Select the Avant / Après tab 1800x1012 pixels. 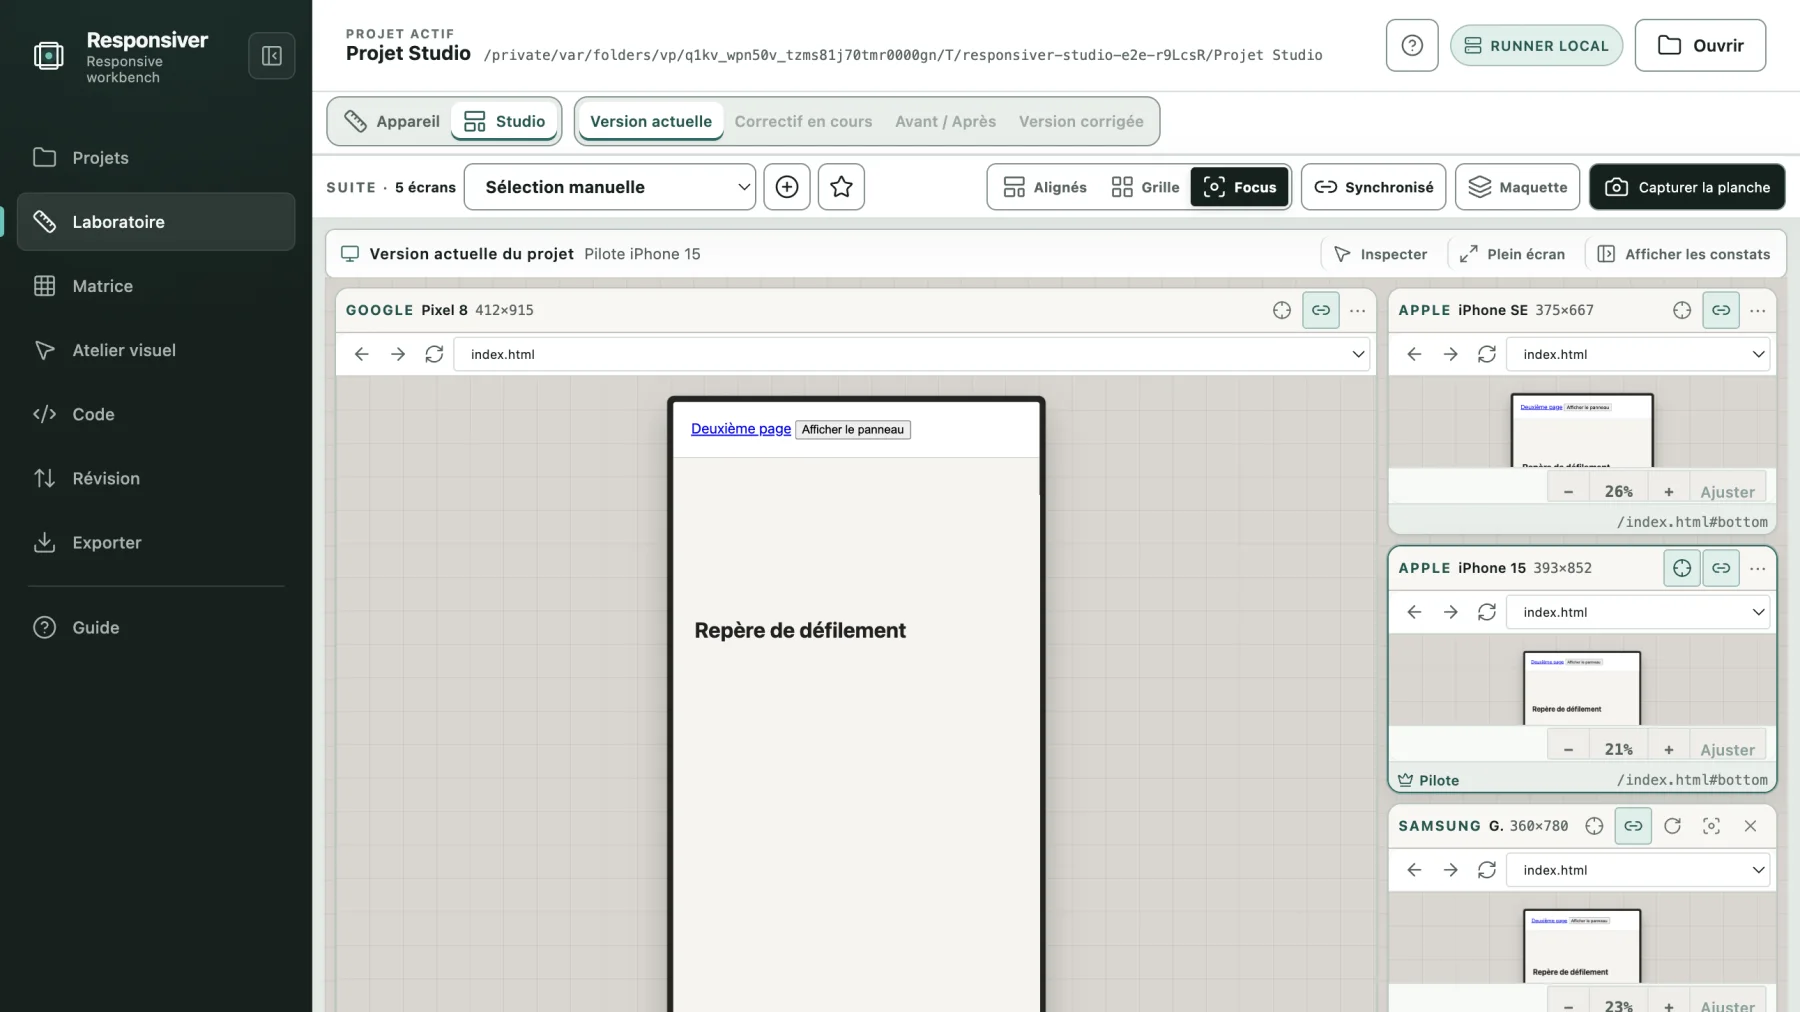coord(945,121)
